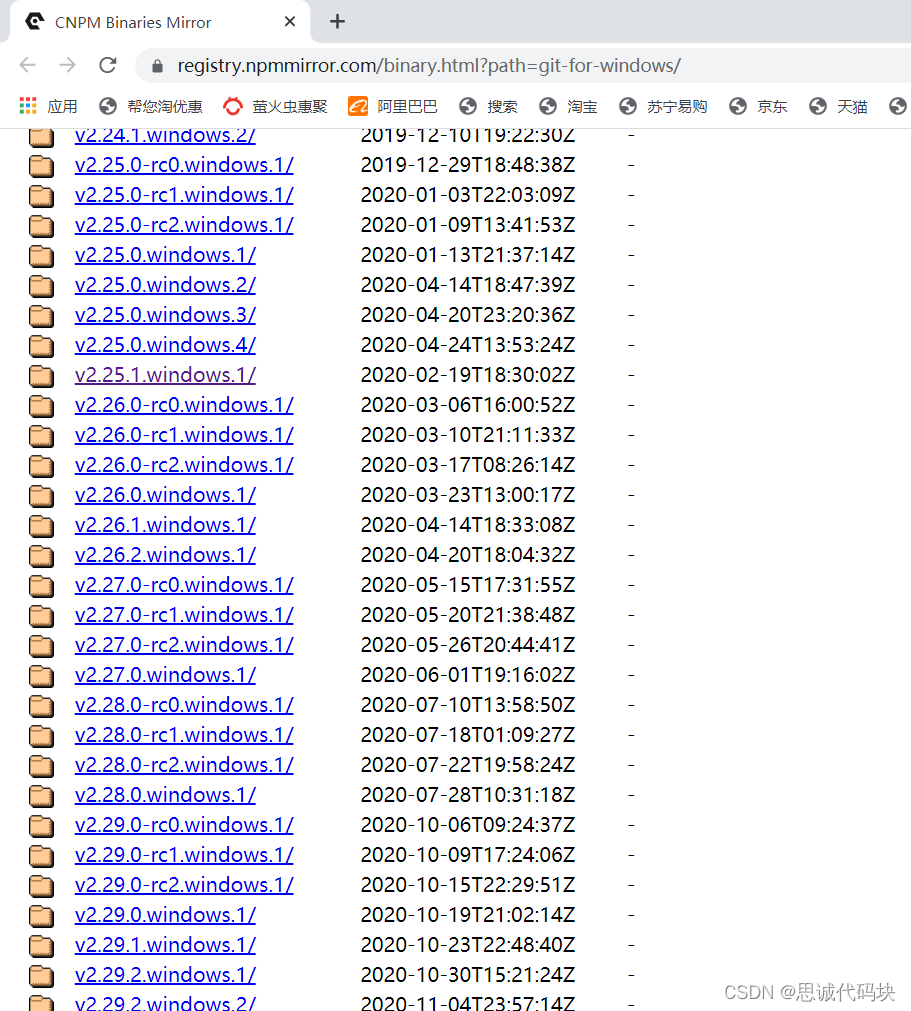Screen dimensions: 911x1011
Task: Click timestamp 2020-06-01T19:16:02Z
Action: point(467,674)
